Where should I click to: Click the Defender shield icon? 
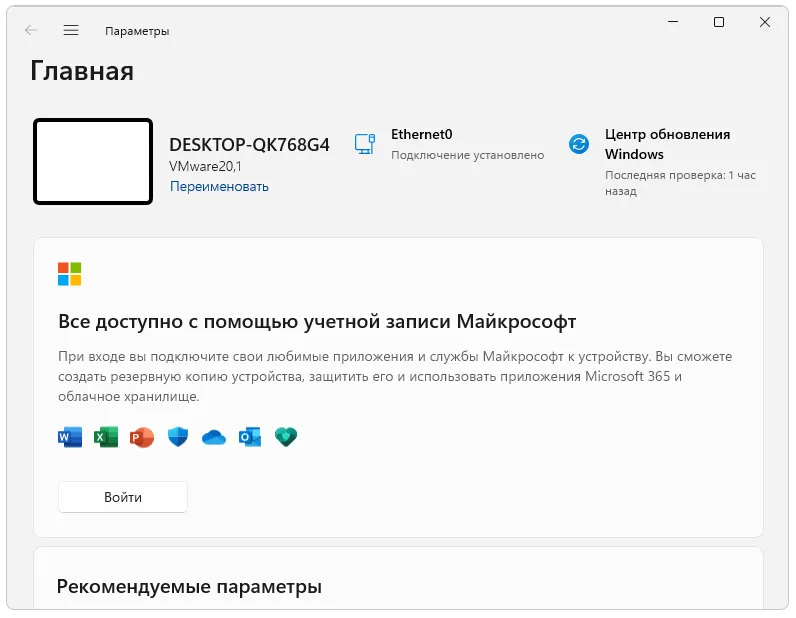coord(178,437)
